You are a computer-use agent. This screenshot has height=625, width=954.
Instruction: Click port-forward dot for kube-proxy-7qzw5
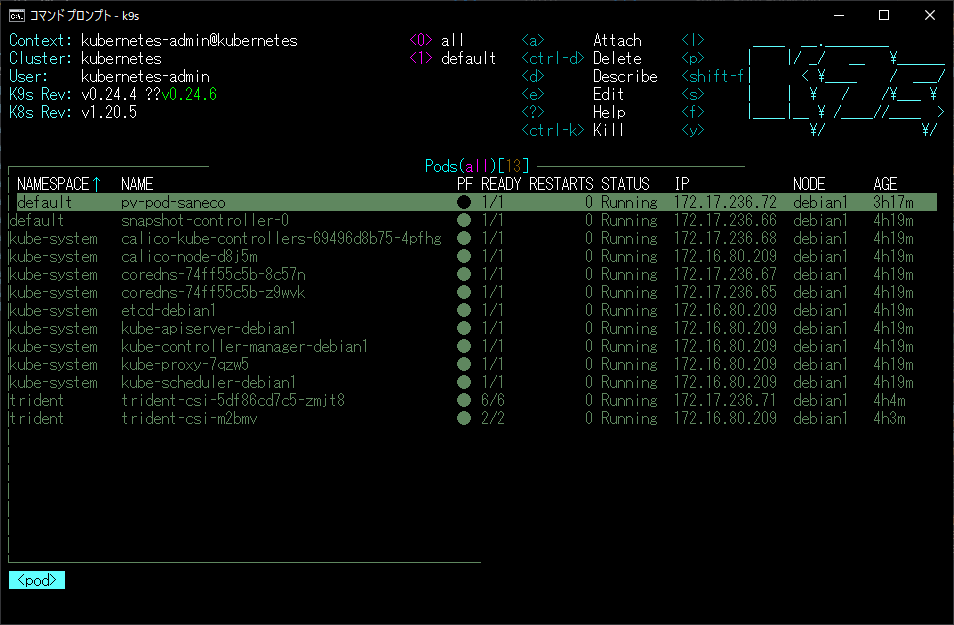[464, 365]
